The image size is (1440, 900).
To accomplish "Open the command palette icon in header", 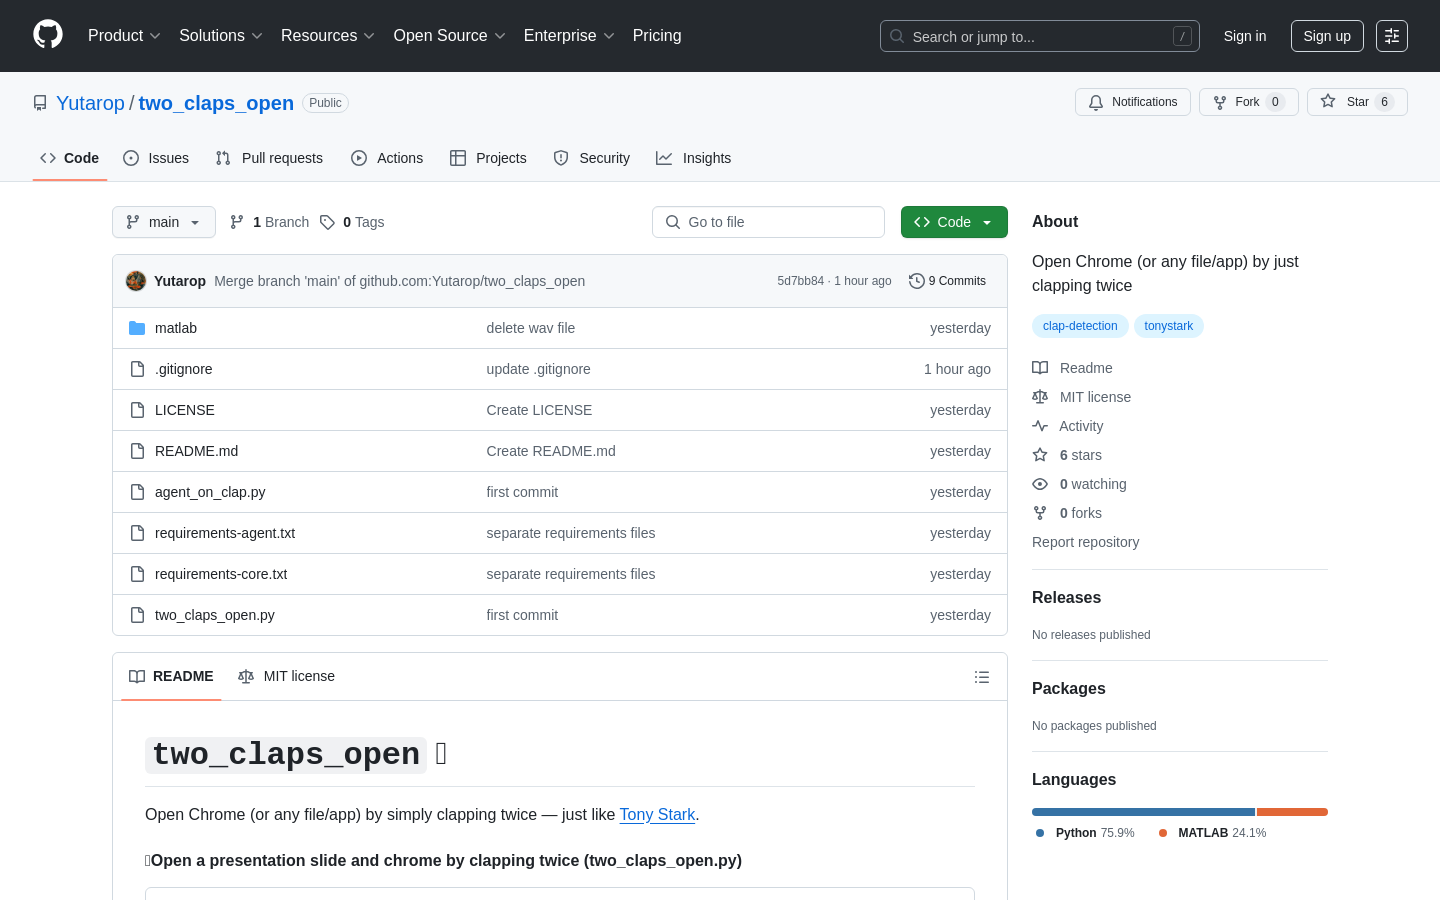I will (1392, 36).
